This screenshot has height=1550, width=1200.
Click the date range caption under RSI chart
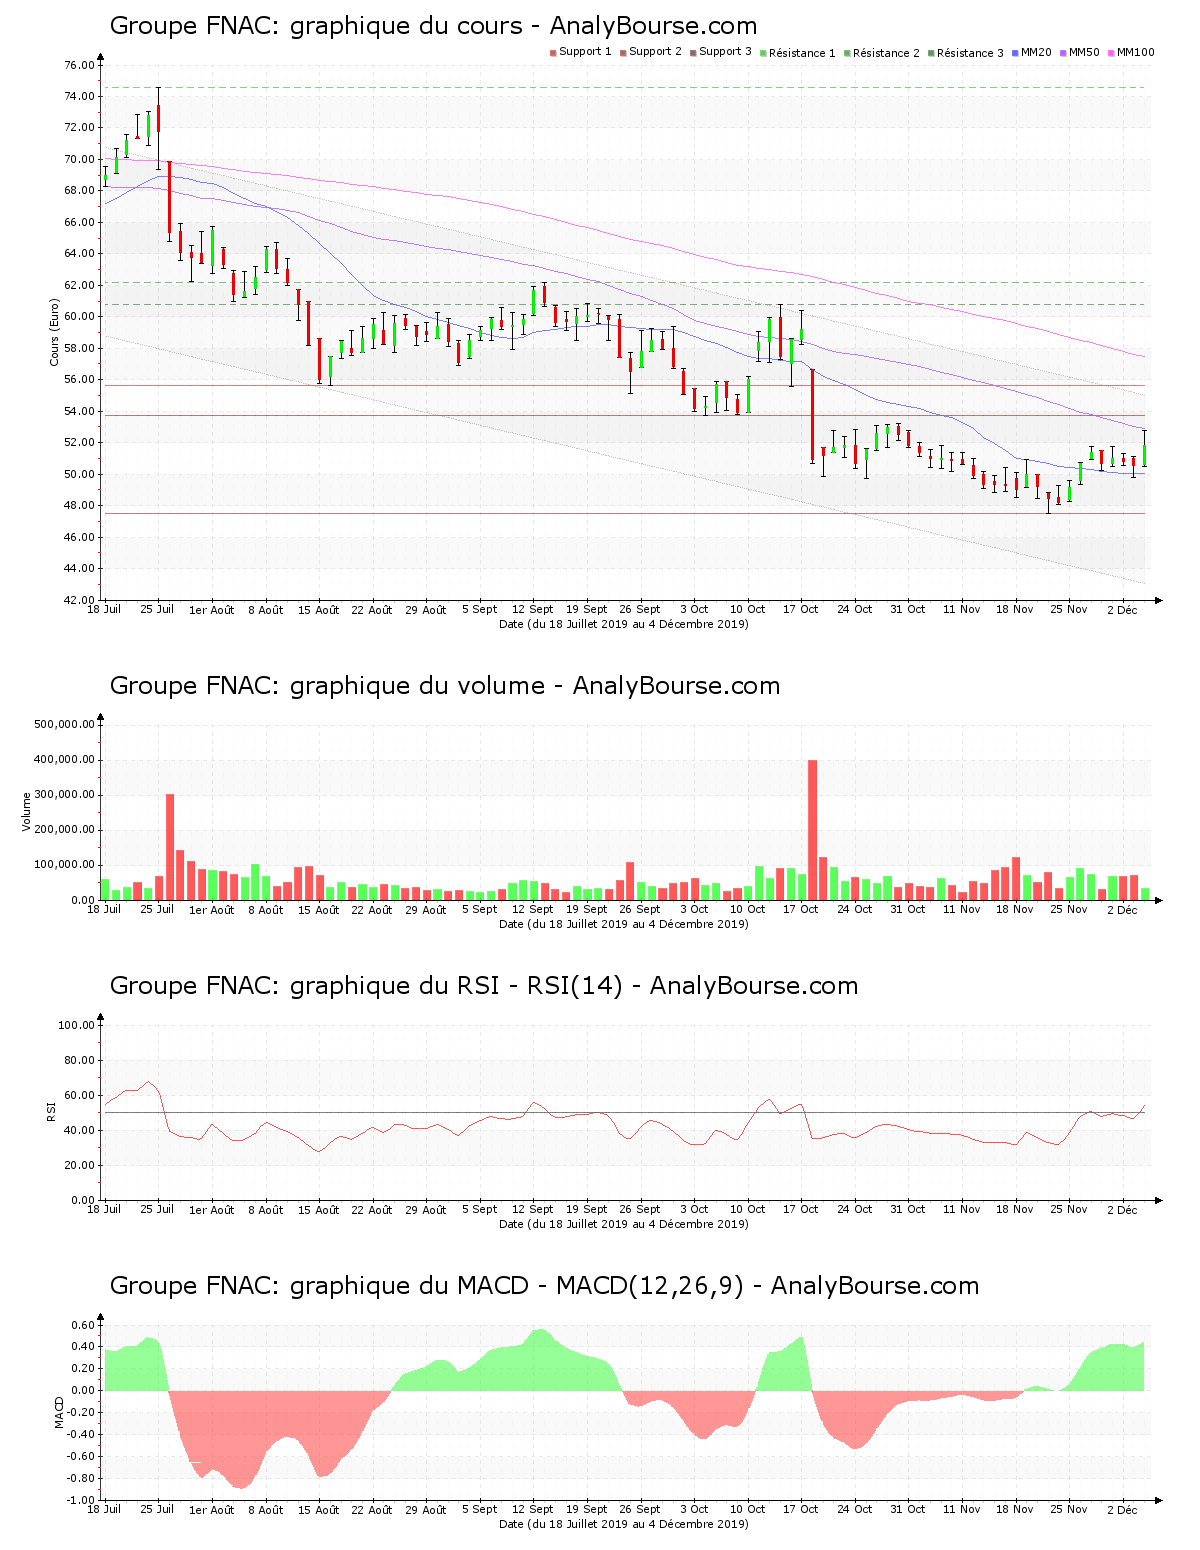point(624,1224)
